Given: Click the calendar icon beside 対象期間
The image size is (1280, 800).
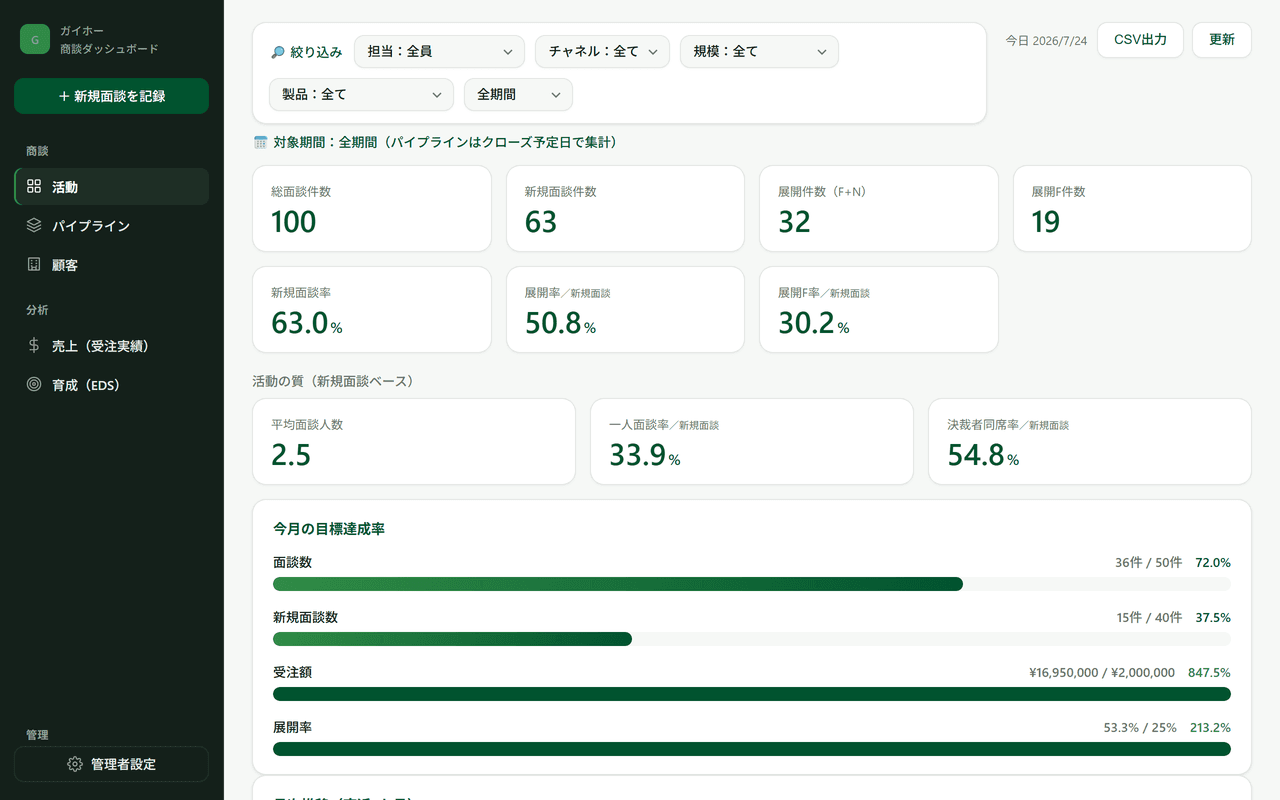Looking at the screenshot, I should point(261,142).
